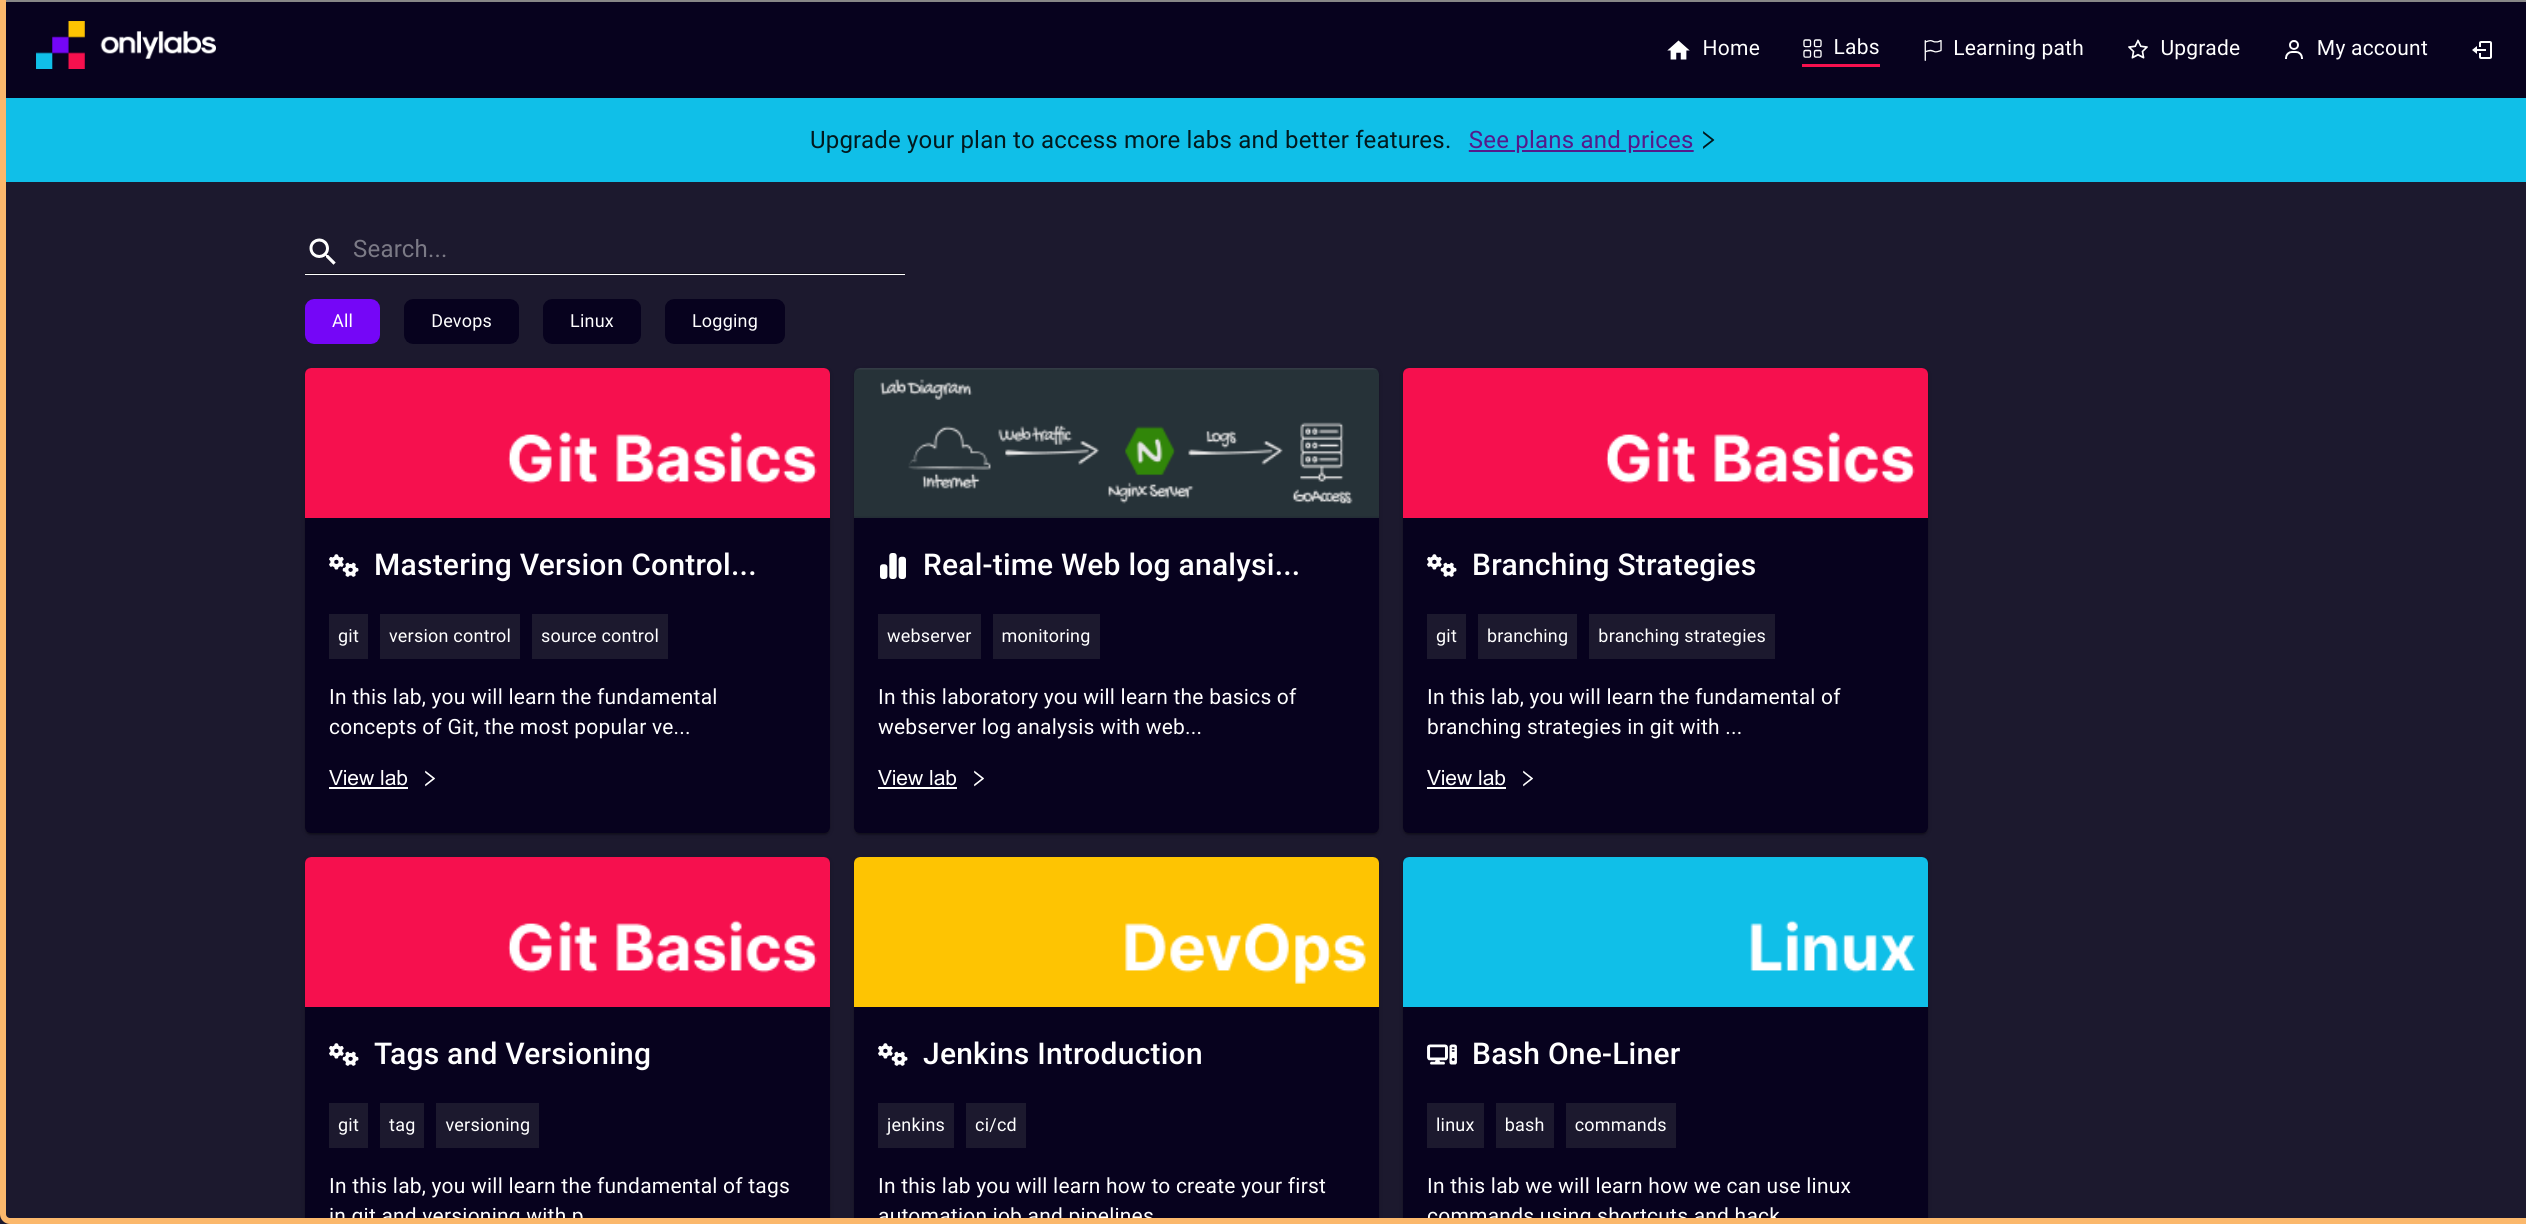
Task: Click the 'ci/cd' tag
Action: coord(995,1125)
